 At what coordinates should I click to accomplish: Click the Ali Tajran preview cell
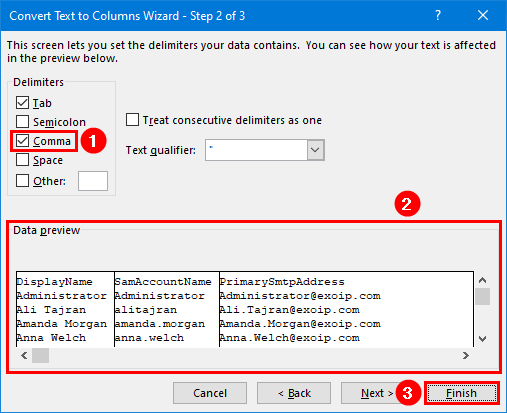point(51,310)
